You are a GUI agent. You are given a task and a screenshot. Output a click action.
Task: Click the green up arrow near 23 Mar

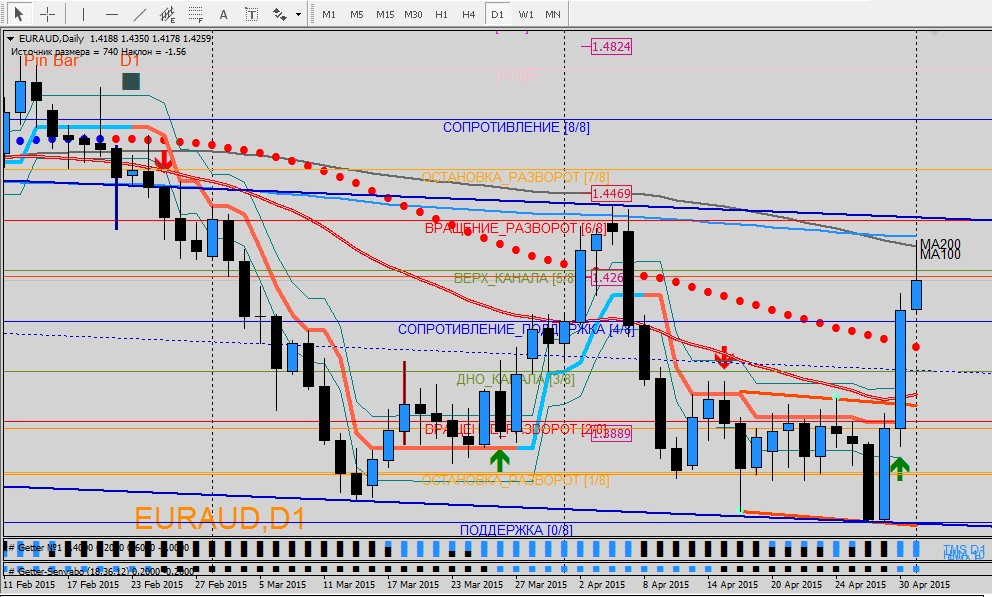tap(500, 460)
